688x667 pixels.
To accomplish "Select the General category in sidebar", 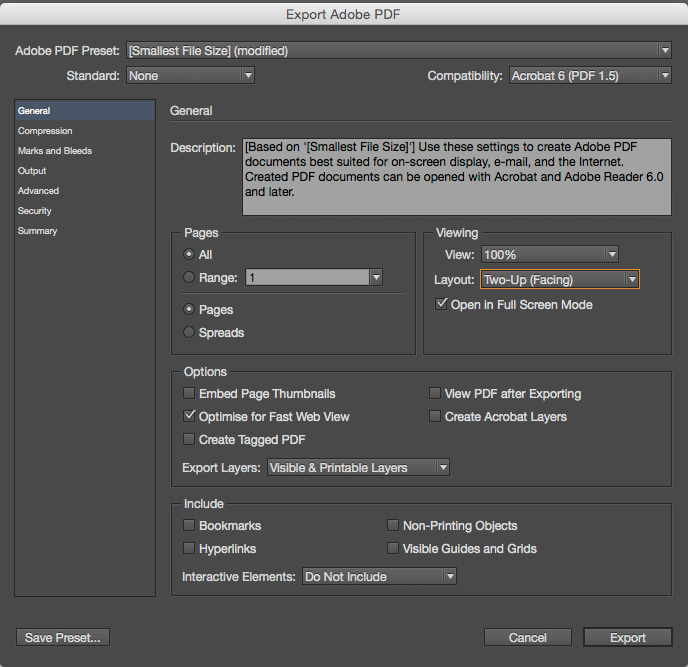I will (x=85, y=111).
